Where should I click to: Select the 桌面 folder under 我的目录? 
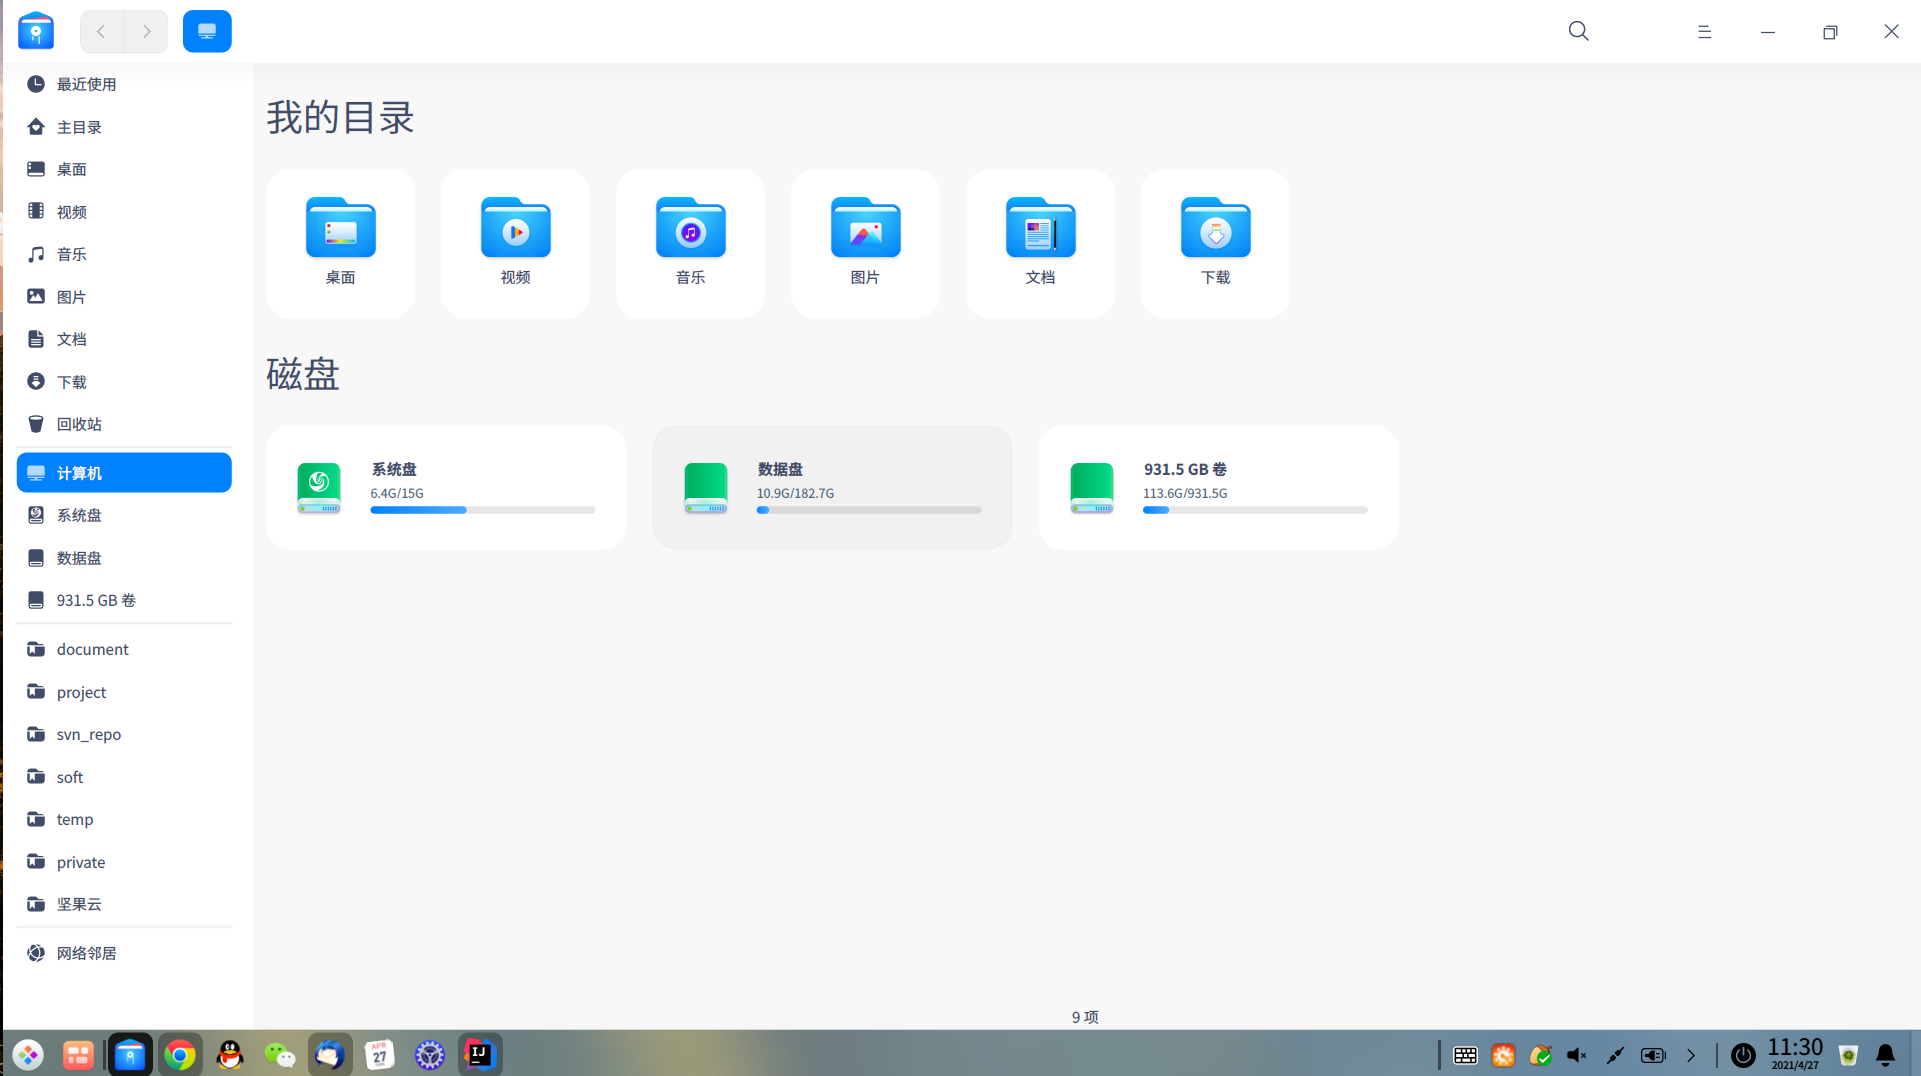tap(340, 243)
